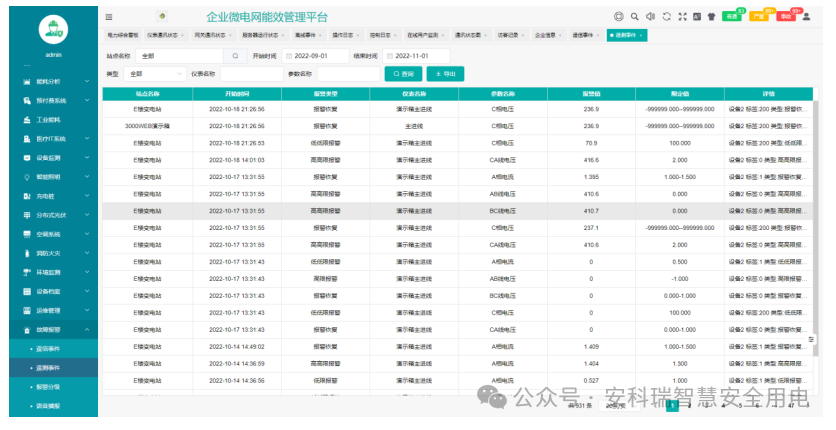Click the language translate icon

pos(697,17)
